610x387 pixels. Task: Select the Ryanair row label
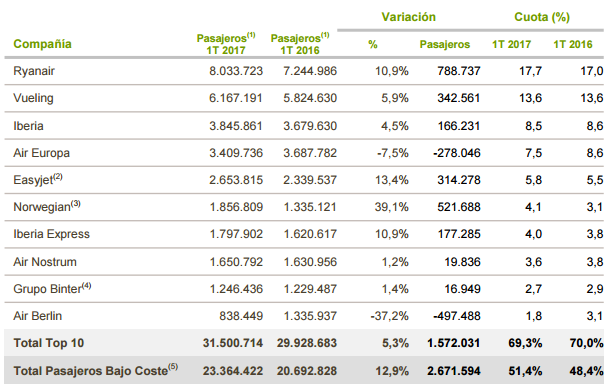[x=34, y=71]
